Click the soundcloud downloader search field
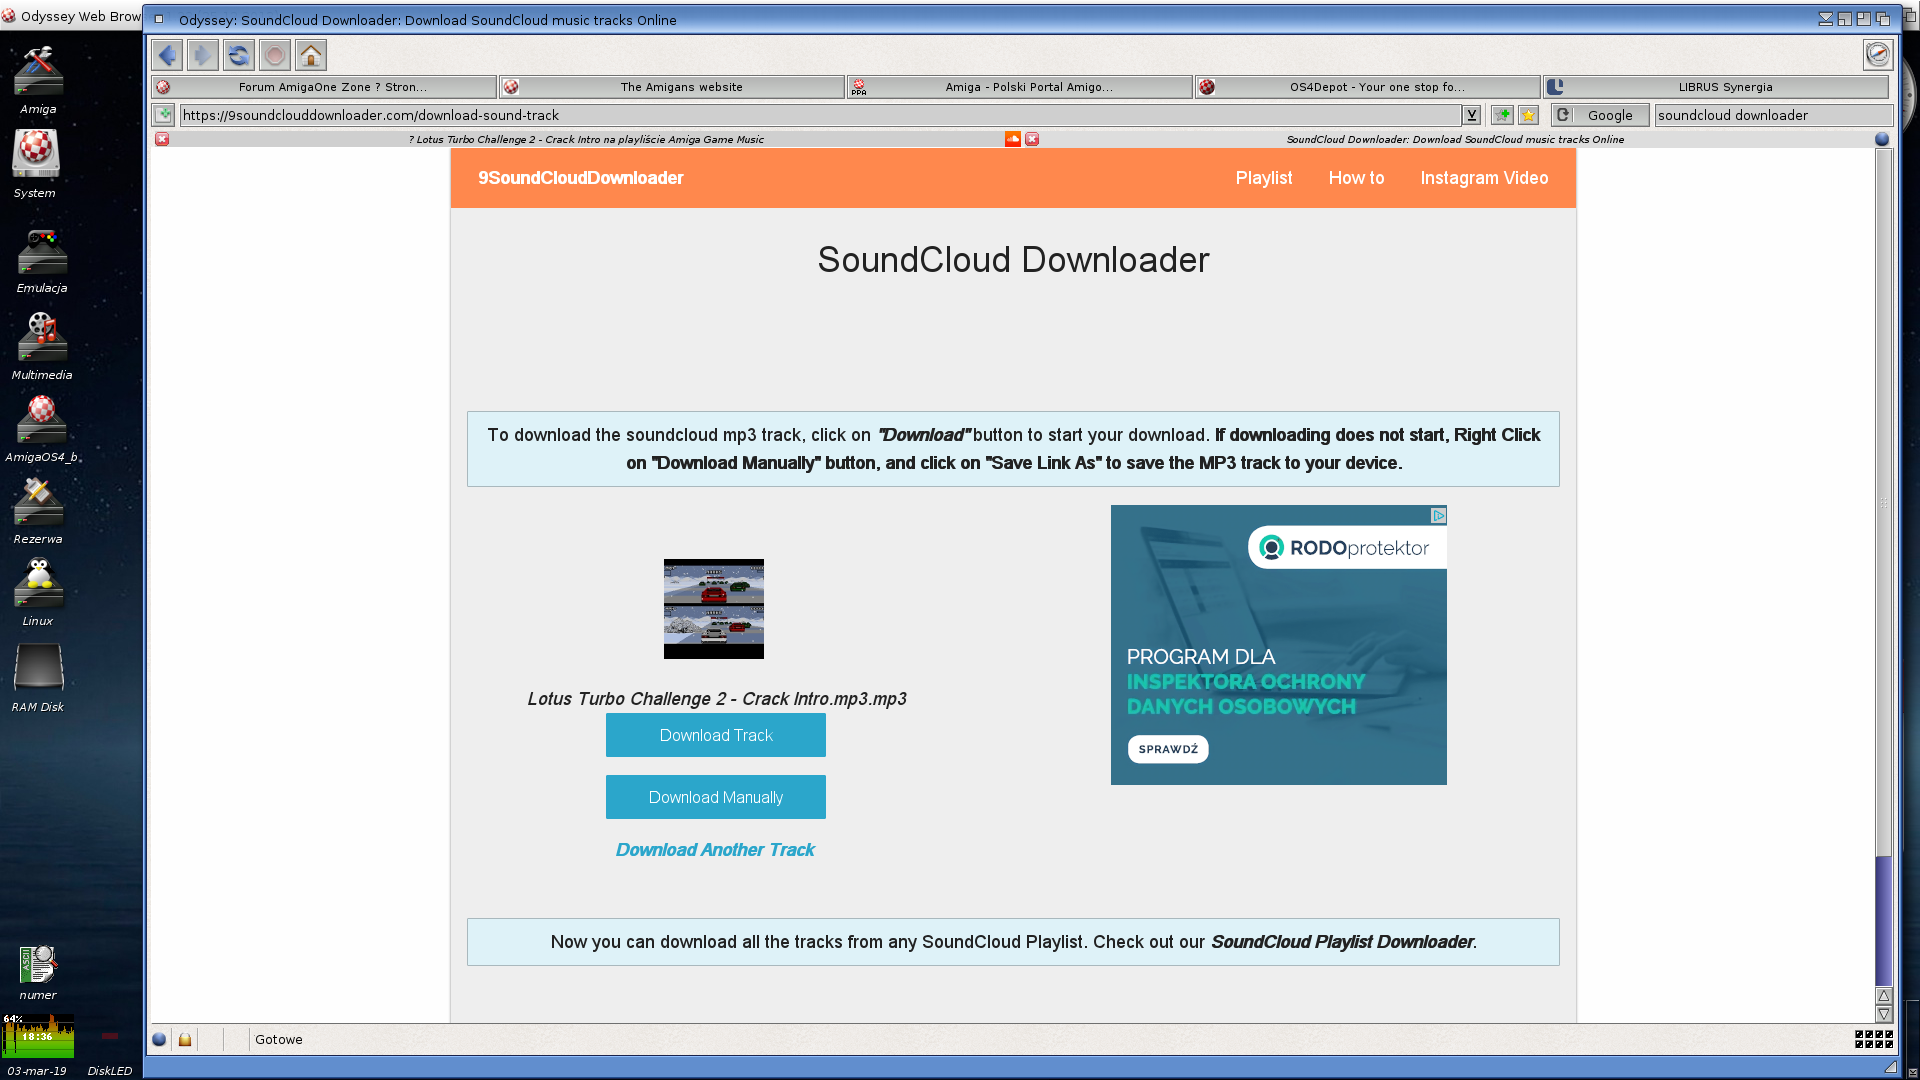1920x1080 pixels. (x=1773, y=115)
